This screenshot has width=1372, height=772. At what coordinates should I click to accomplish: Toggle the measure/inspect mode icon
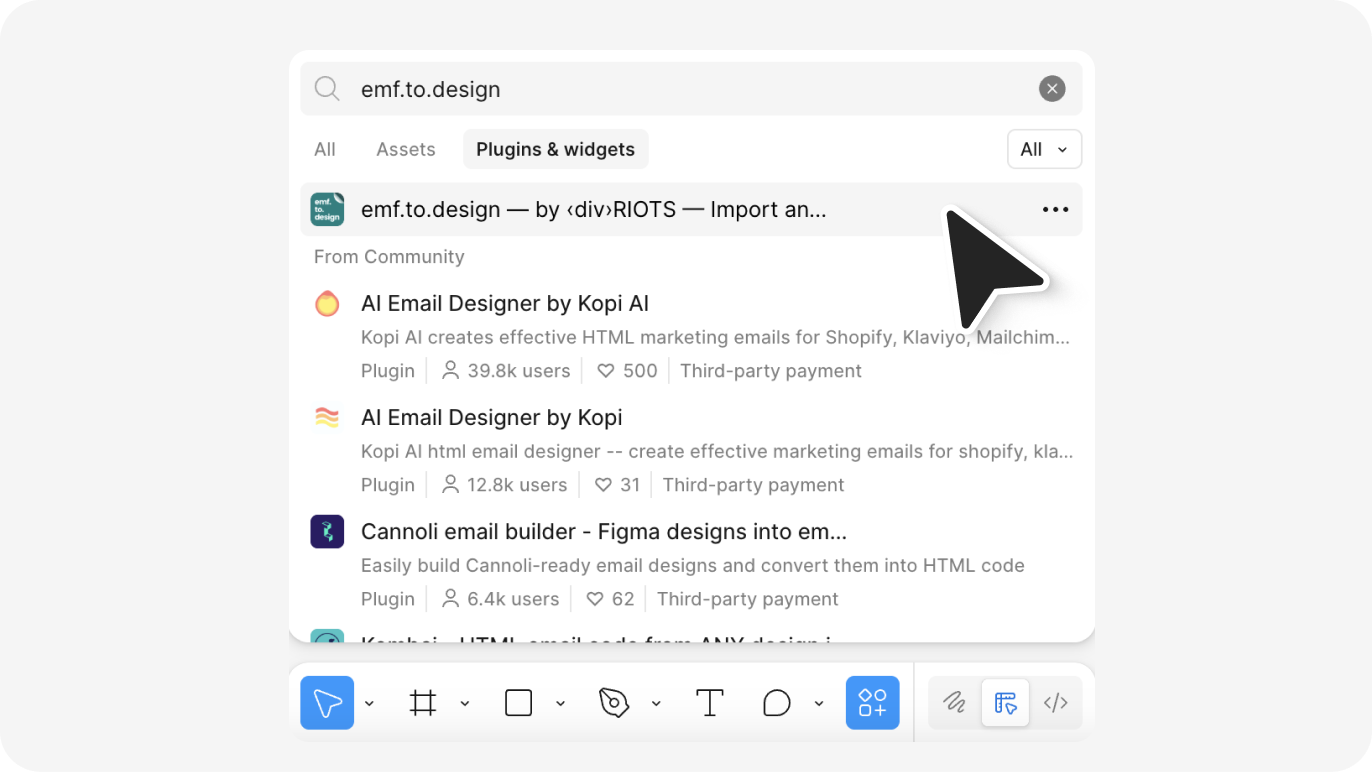click(x=1005, y=702)
